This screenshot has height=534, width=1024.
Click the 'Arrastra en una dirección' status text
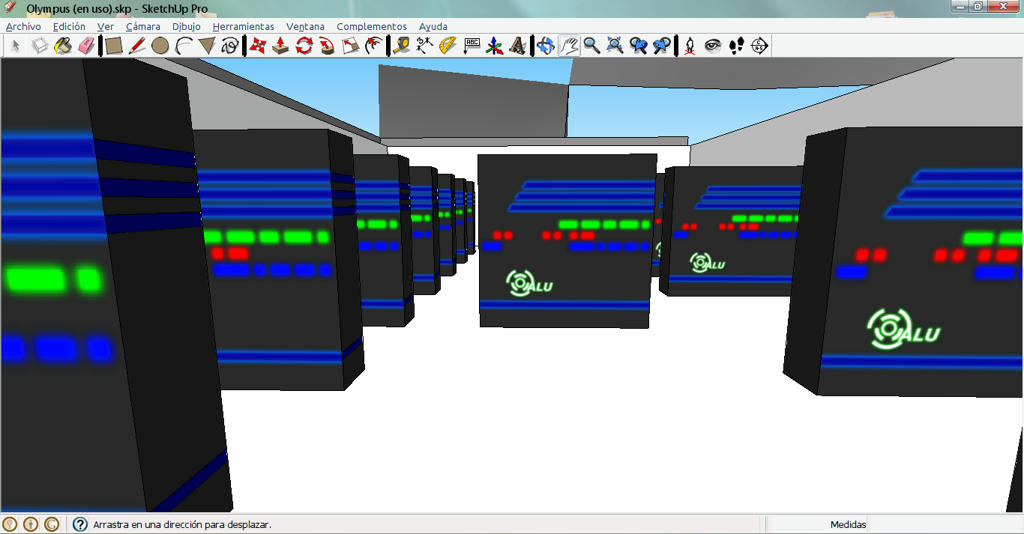[182, 524]
